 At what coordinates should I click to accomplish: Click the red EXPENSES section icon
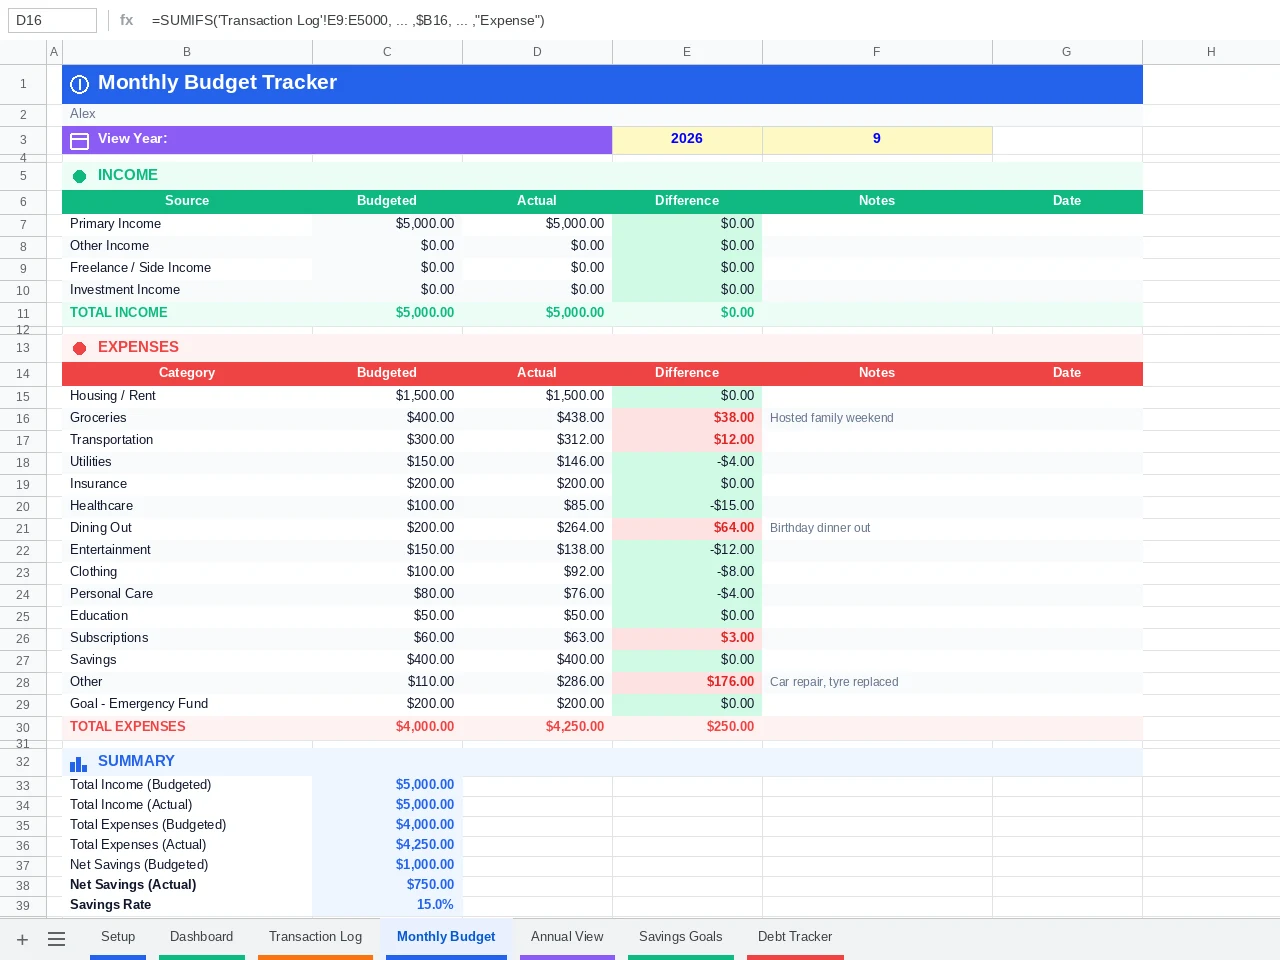(80, 348)
